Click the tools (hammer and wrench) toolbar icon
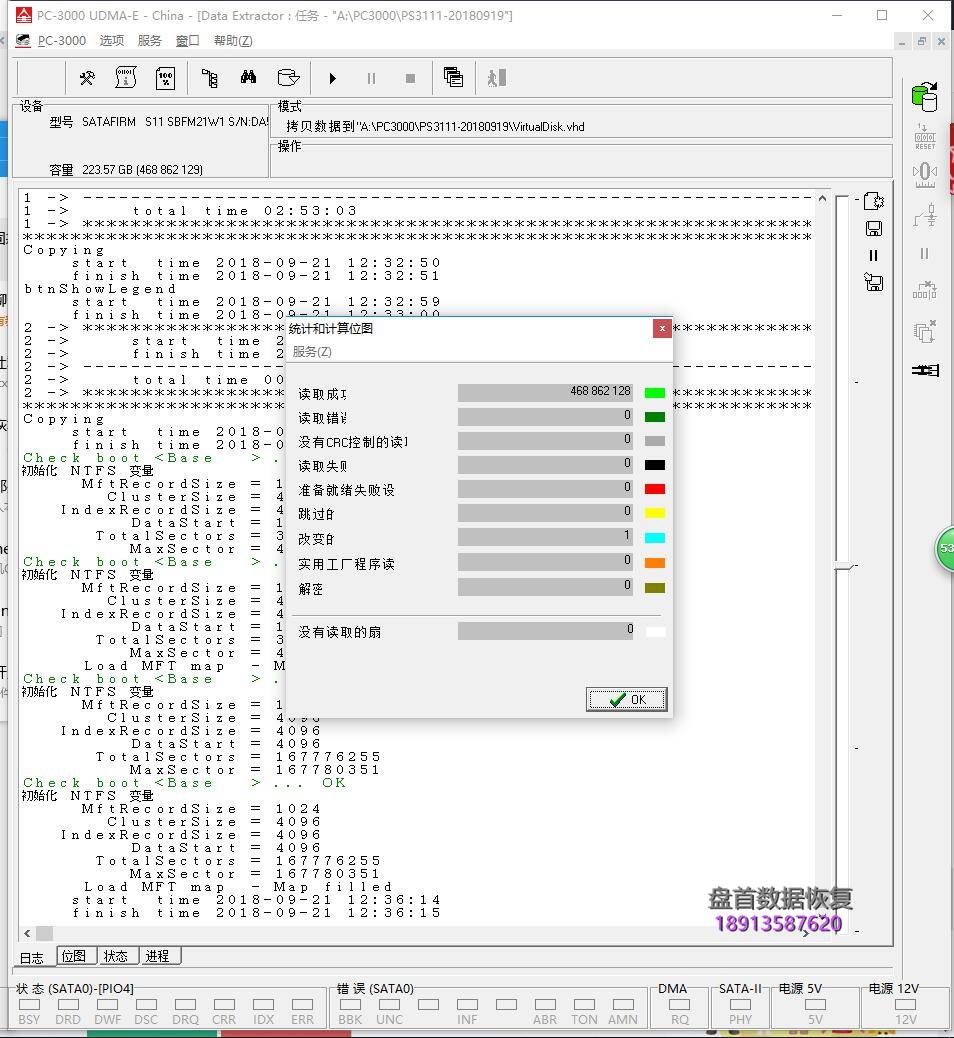Image resolution: width=954 pixels, height=1038 pixels. click(87, 77)
